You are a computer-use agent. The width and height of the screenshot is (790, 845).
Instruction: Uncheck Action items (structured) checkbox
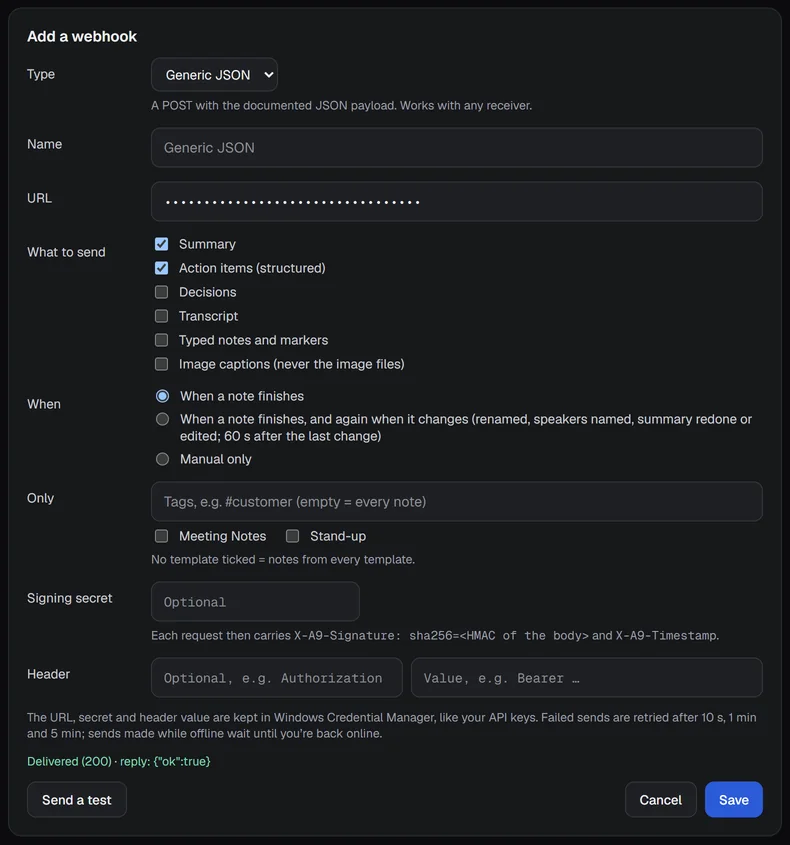point(161,268)
